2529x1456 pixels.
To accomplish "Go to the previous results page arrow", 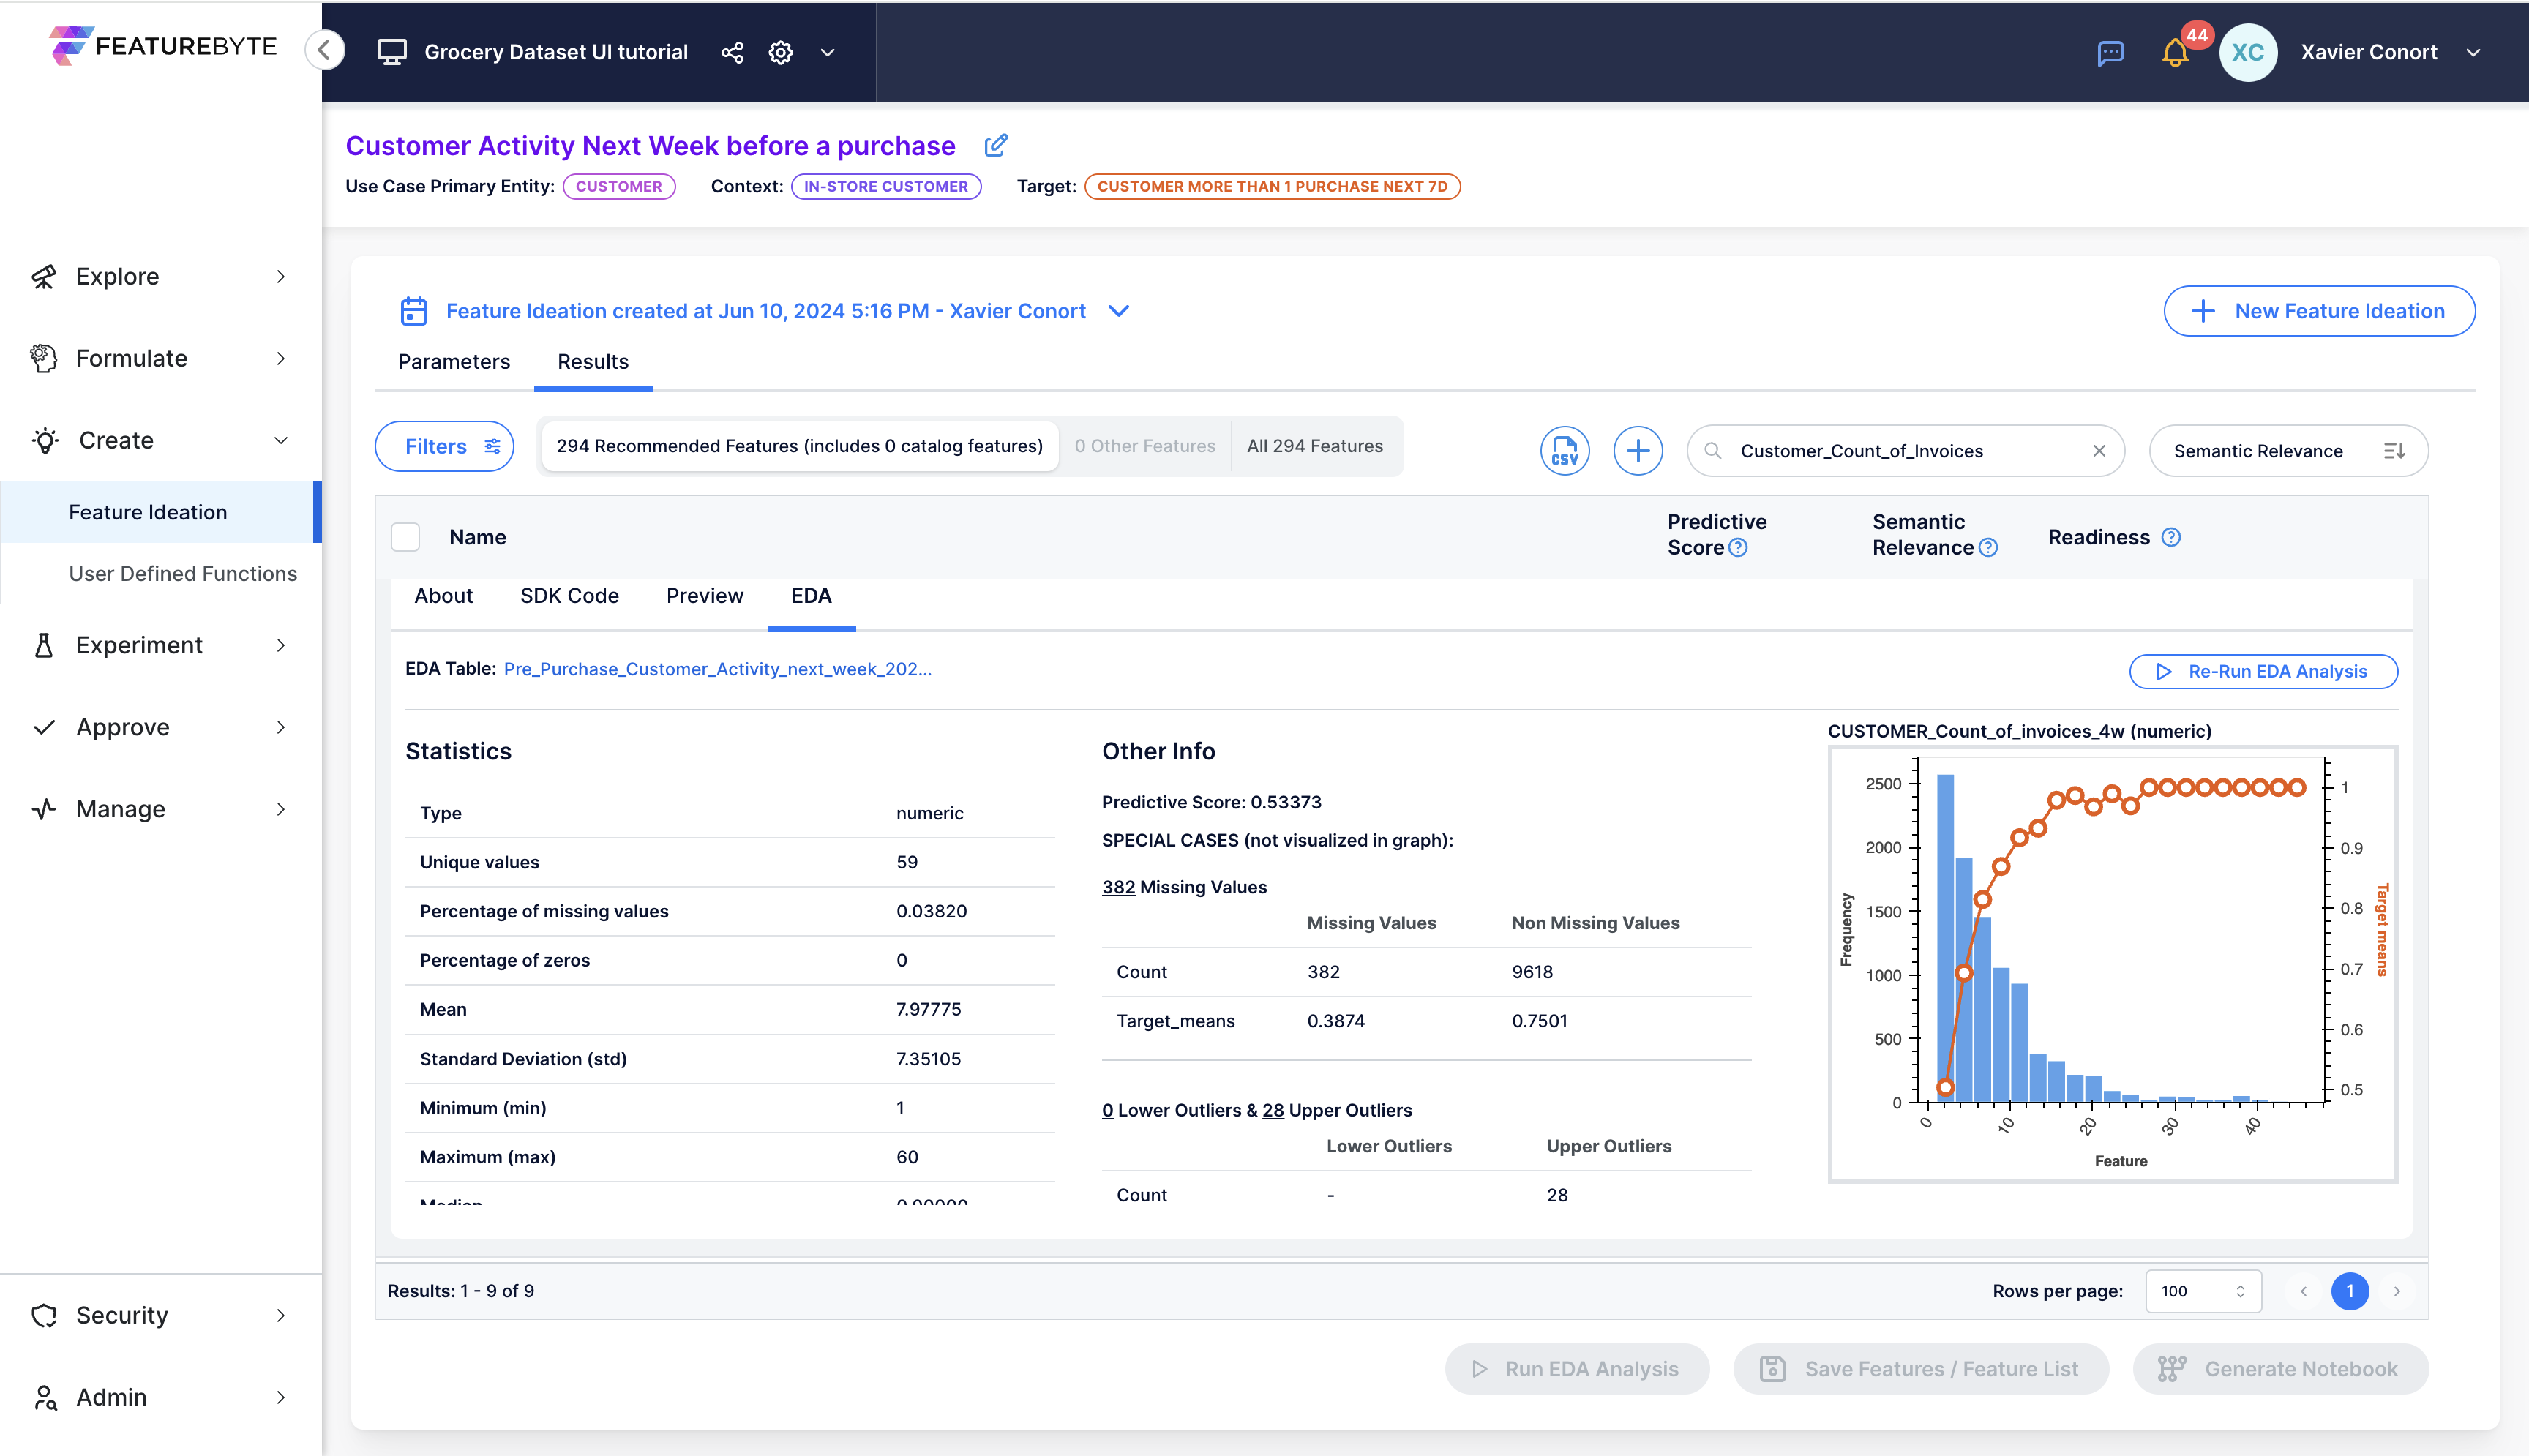I will (x=2303, y=1291).
